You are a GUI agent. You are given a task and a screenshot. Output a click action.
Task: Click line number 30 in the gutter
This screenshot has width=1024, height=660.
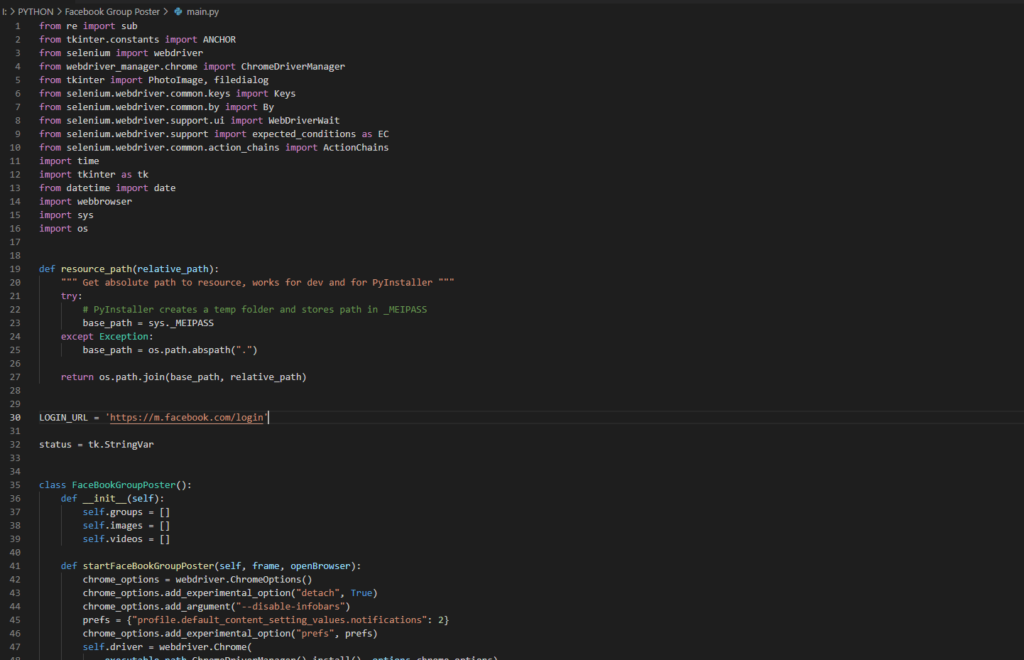tap(14, 417)
